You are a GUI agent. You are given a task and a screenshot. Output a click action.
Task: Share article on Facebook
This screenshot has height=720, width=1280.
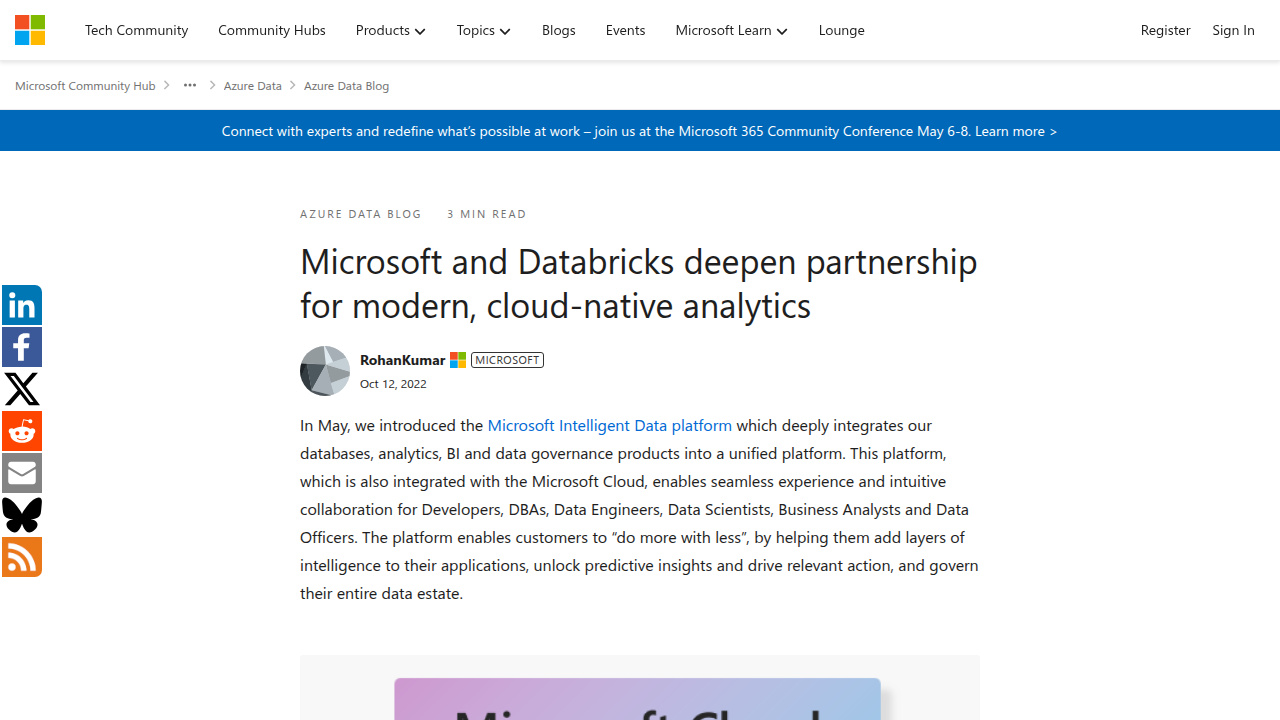pyautogui.click(x=22, y=347)
